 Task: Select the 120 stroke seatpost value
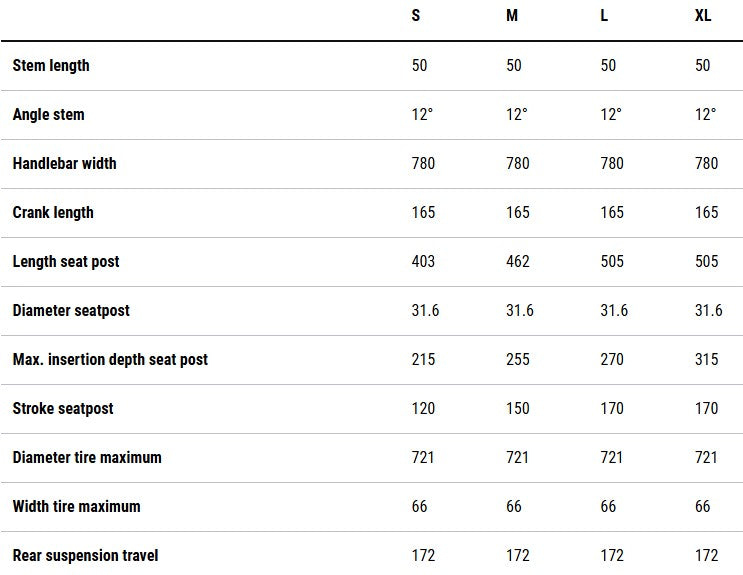423,408
